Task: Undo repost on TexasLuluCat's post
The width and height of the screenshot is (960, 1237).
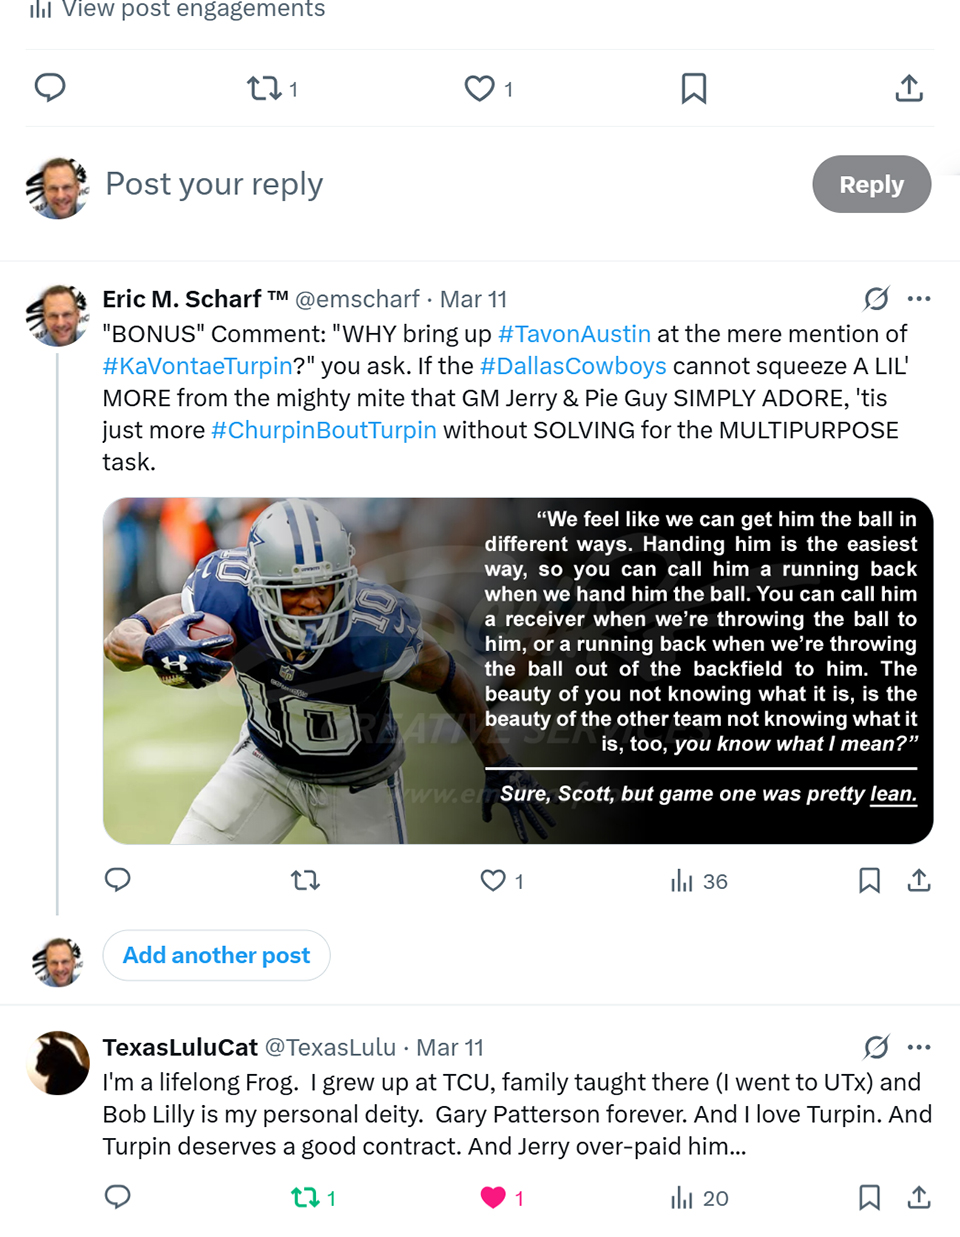Action: click(x=313, y=1198)
